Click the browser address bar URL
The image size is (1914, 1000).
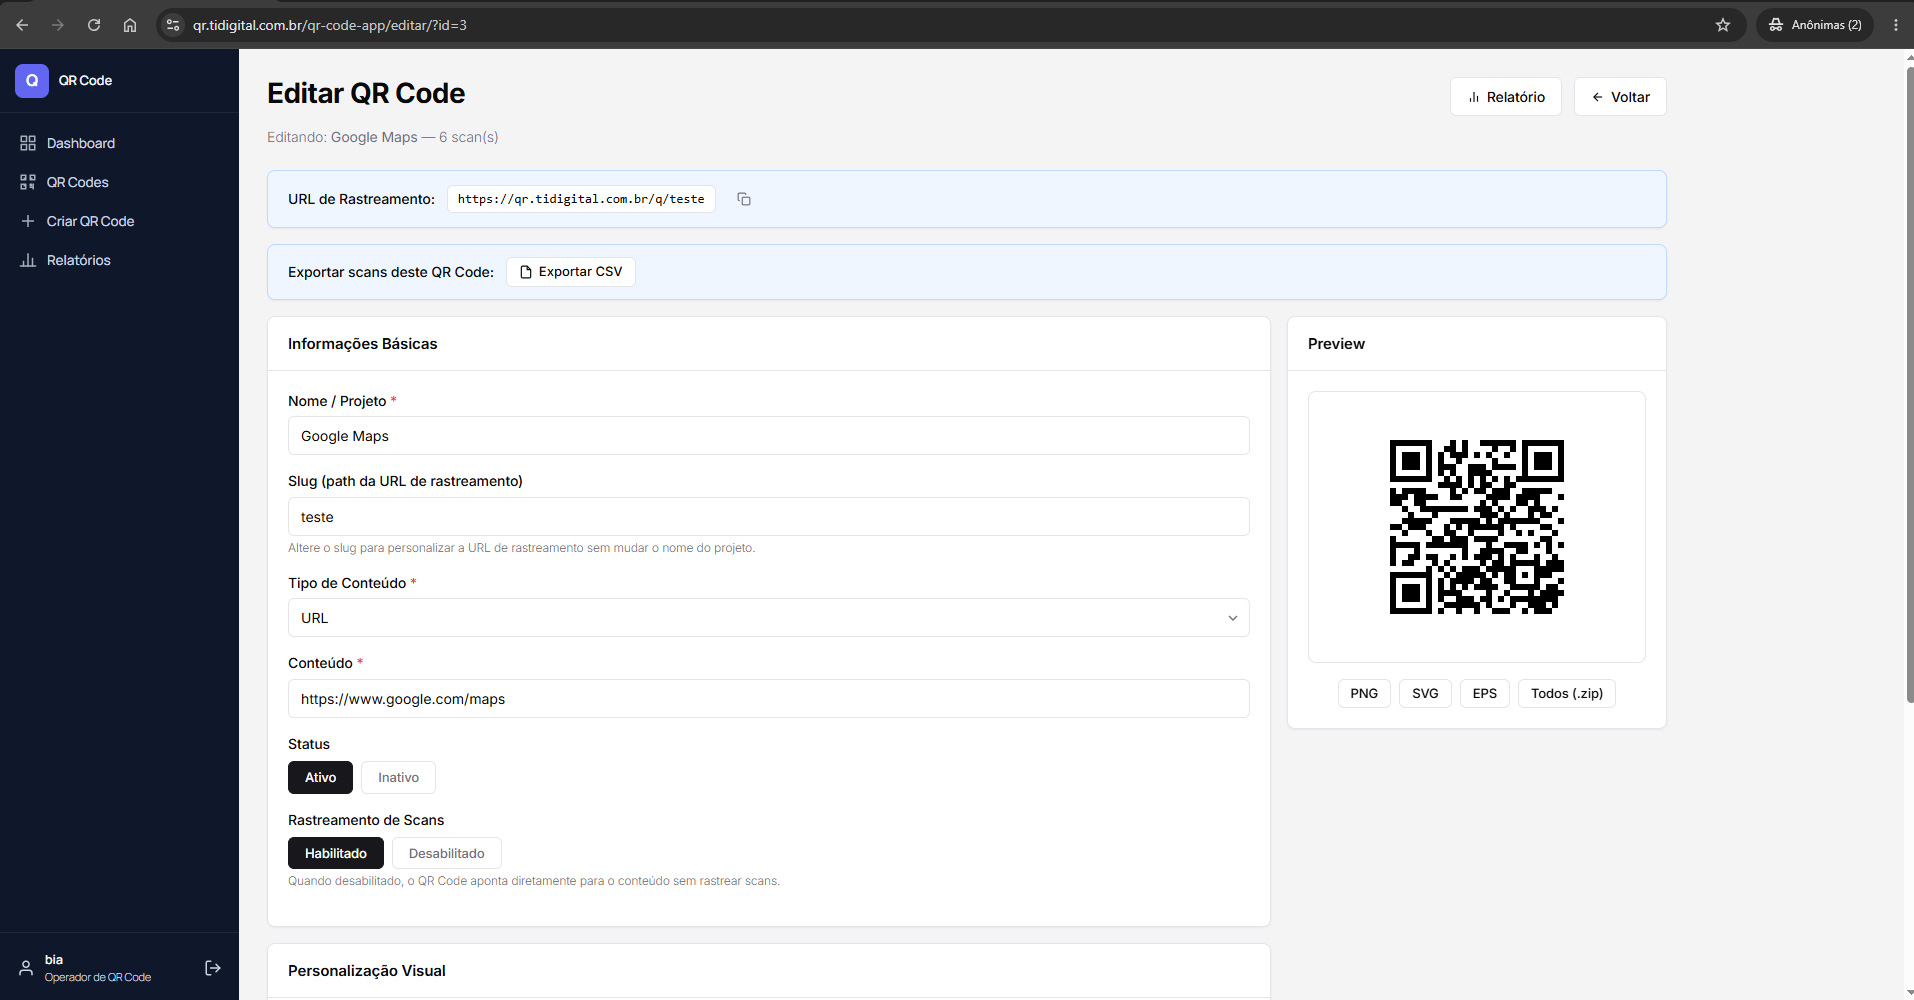coord(330,25)
